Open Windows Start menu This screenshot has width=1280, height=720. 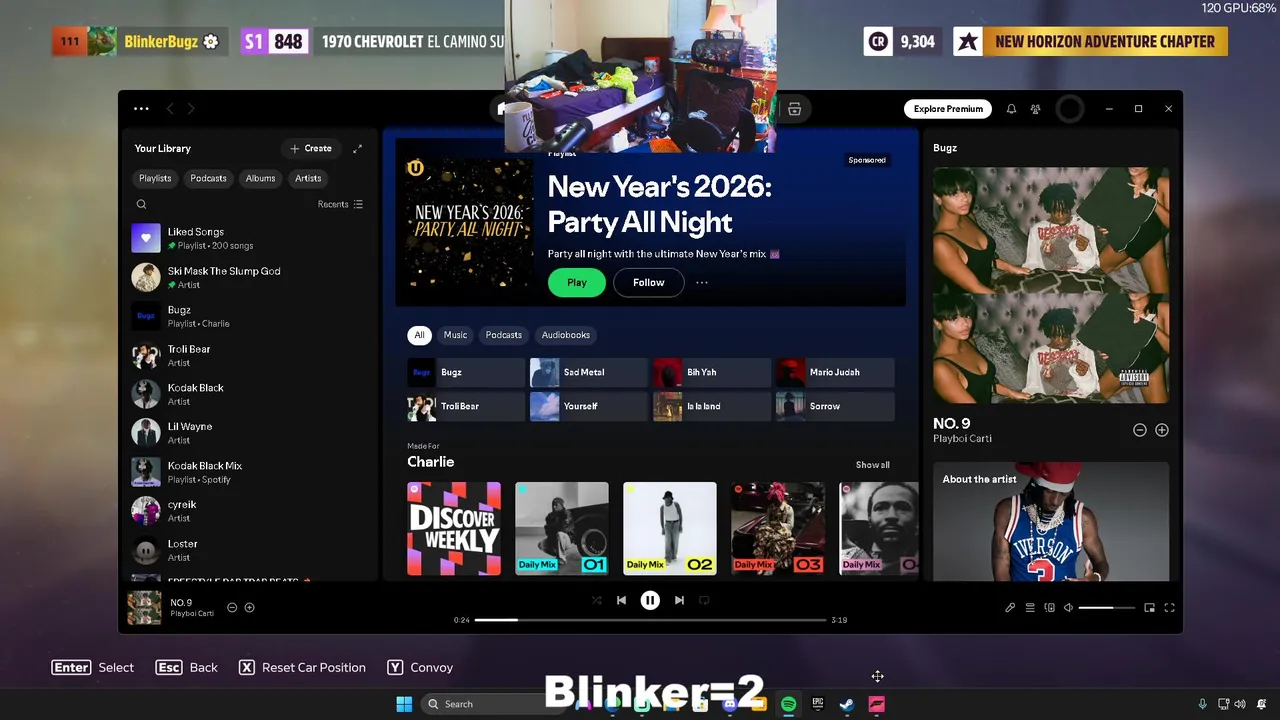point(404,704)
